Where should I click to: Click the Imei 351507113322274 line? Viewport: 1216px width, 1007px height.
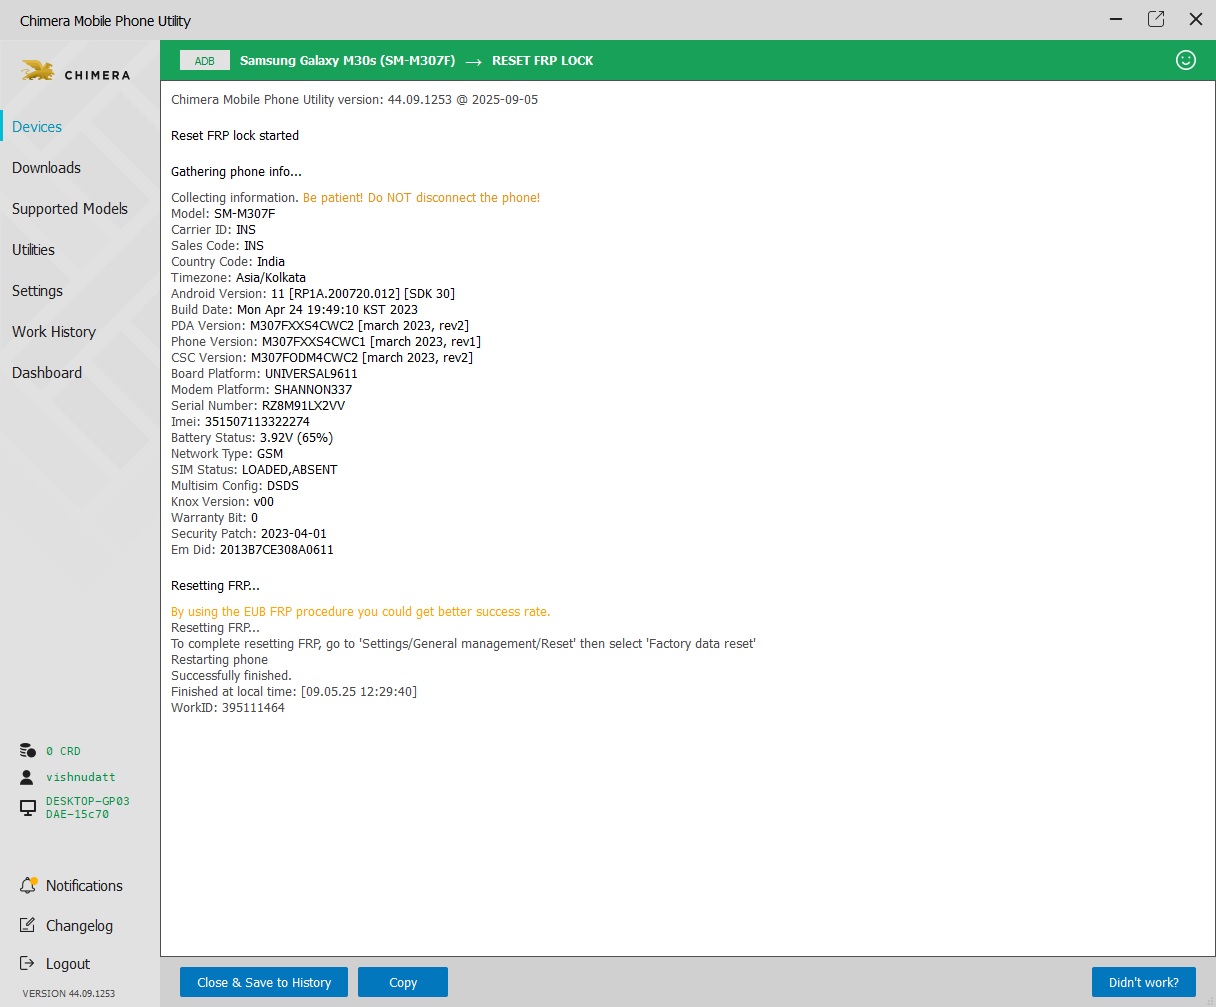[x=240, y=422]
